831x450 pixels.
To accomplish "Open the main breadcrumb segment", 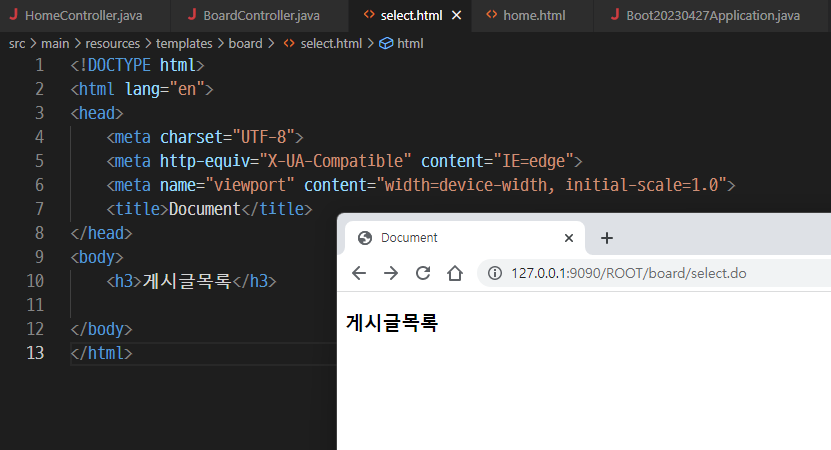I will coord(55,43).
